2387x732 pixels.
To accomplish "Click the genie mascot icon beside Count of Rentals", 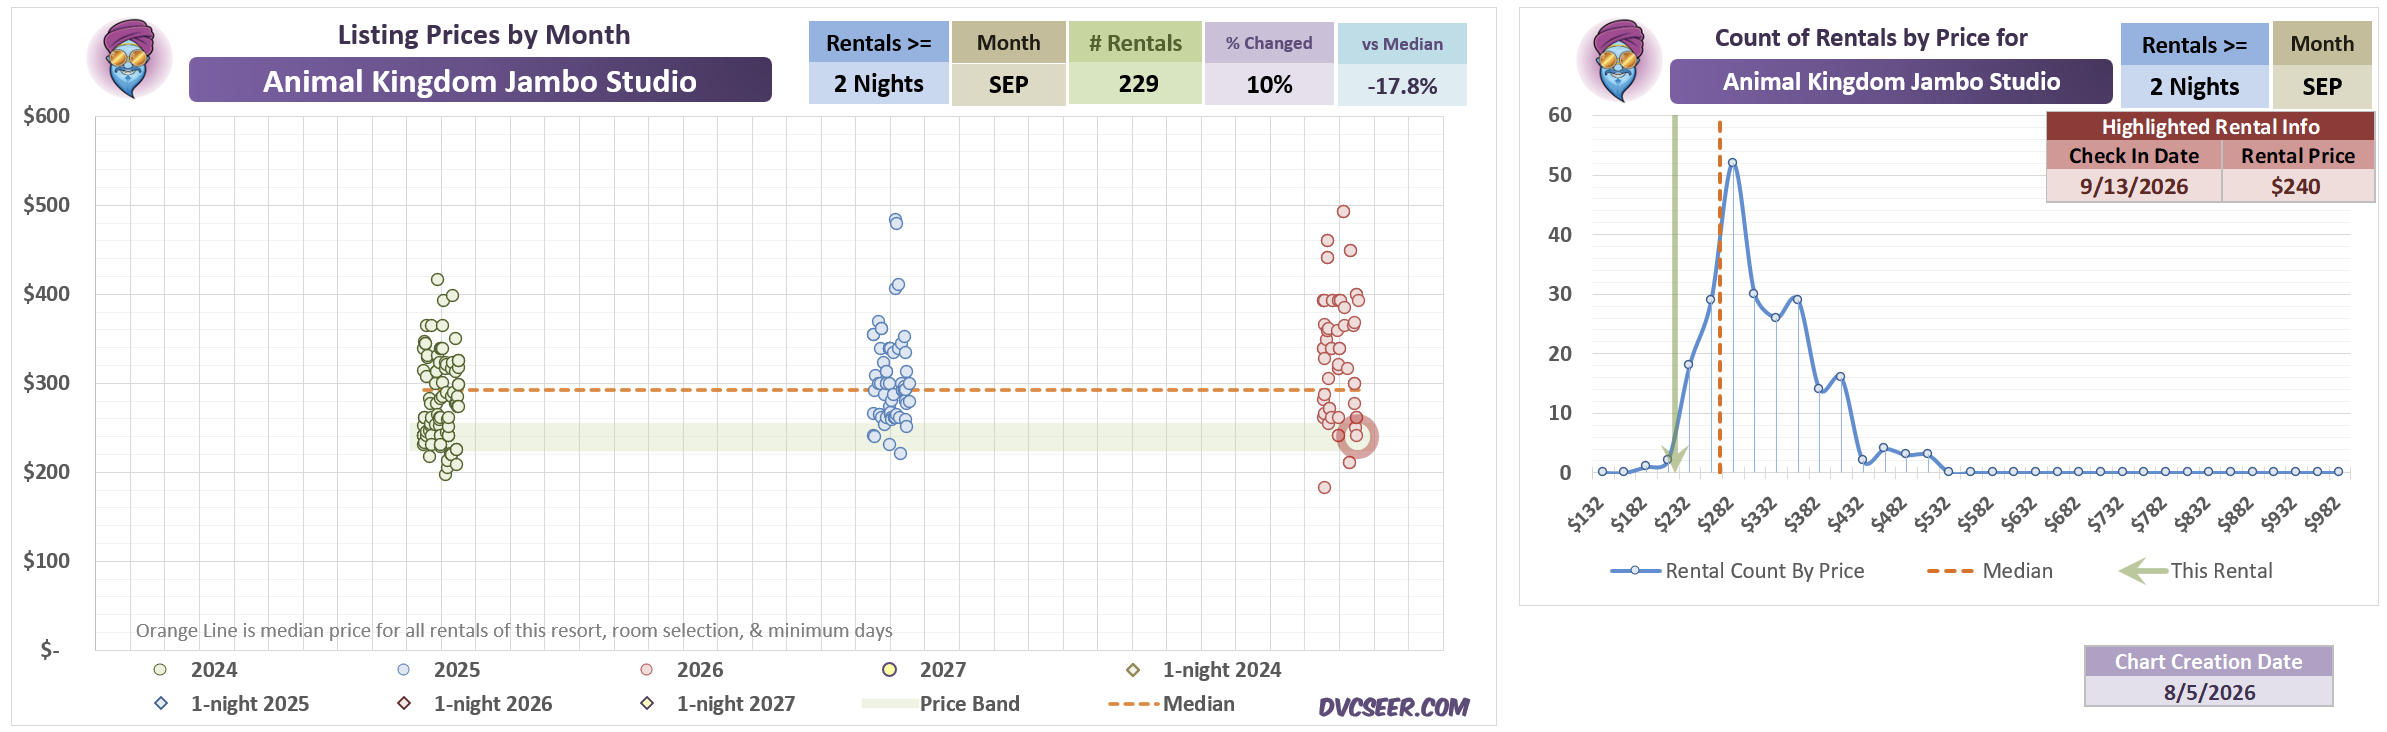I will click(x=1620, y=60).
